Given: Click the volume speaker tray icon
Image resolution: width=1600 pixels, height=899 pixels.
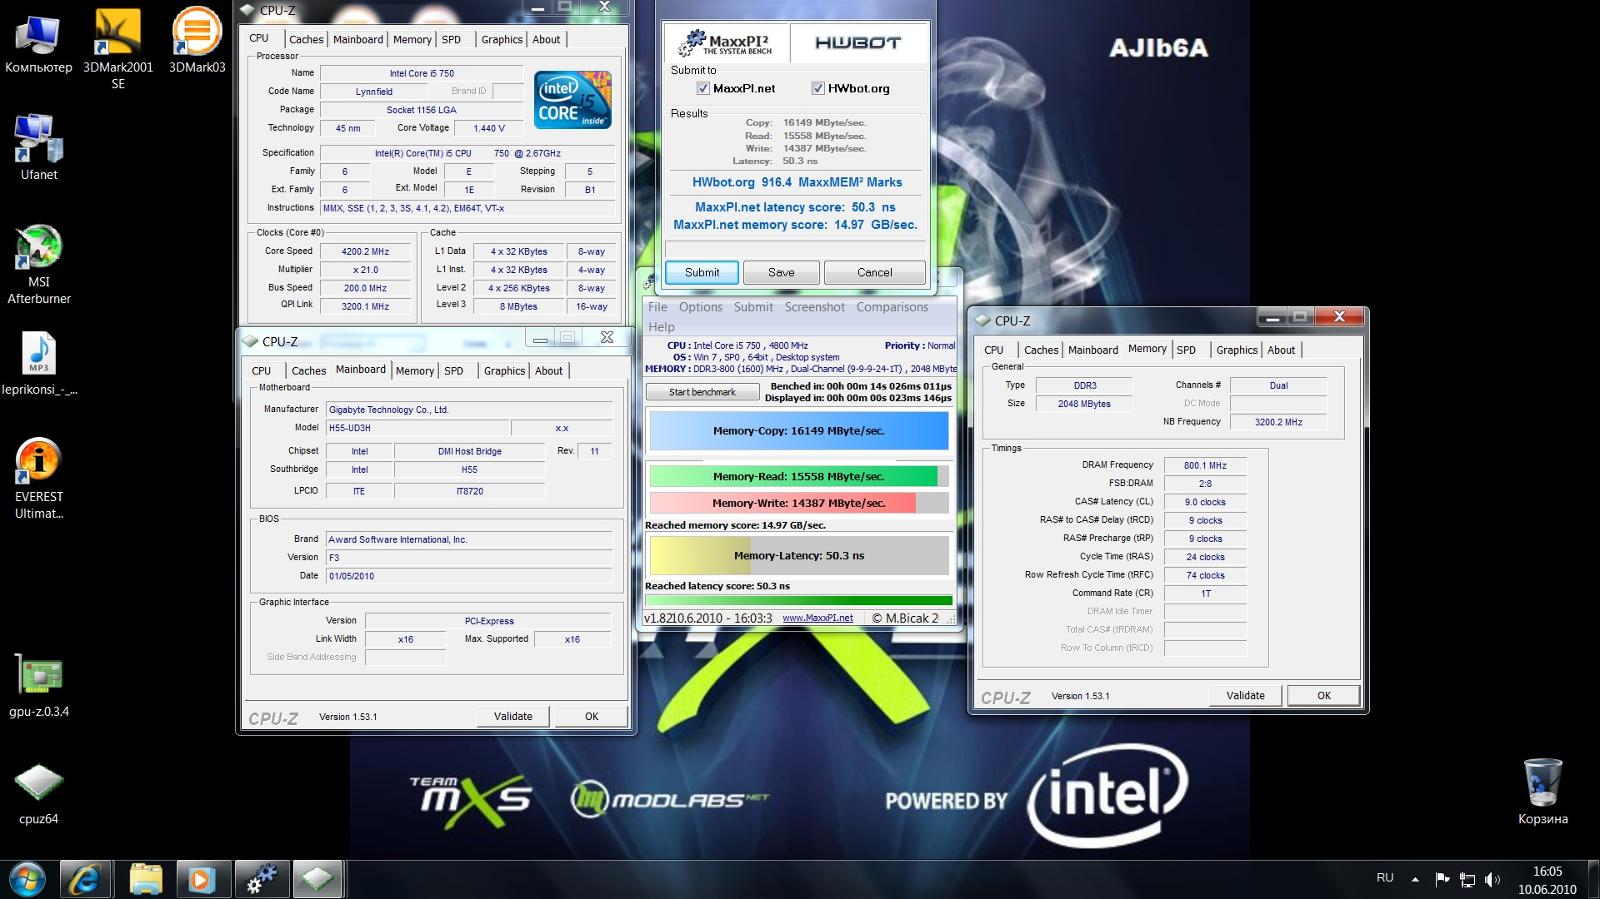Looking at the screenshot, I should pyautogui.click(x=1492, y=879).
